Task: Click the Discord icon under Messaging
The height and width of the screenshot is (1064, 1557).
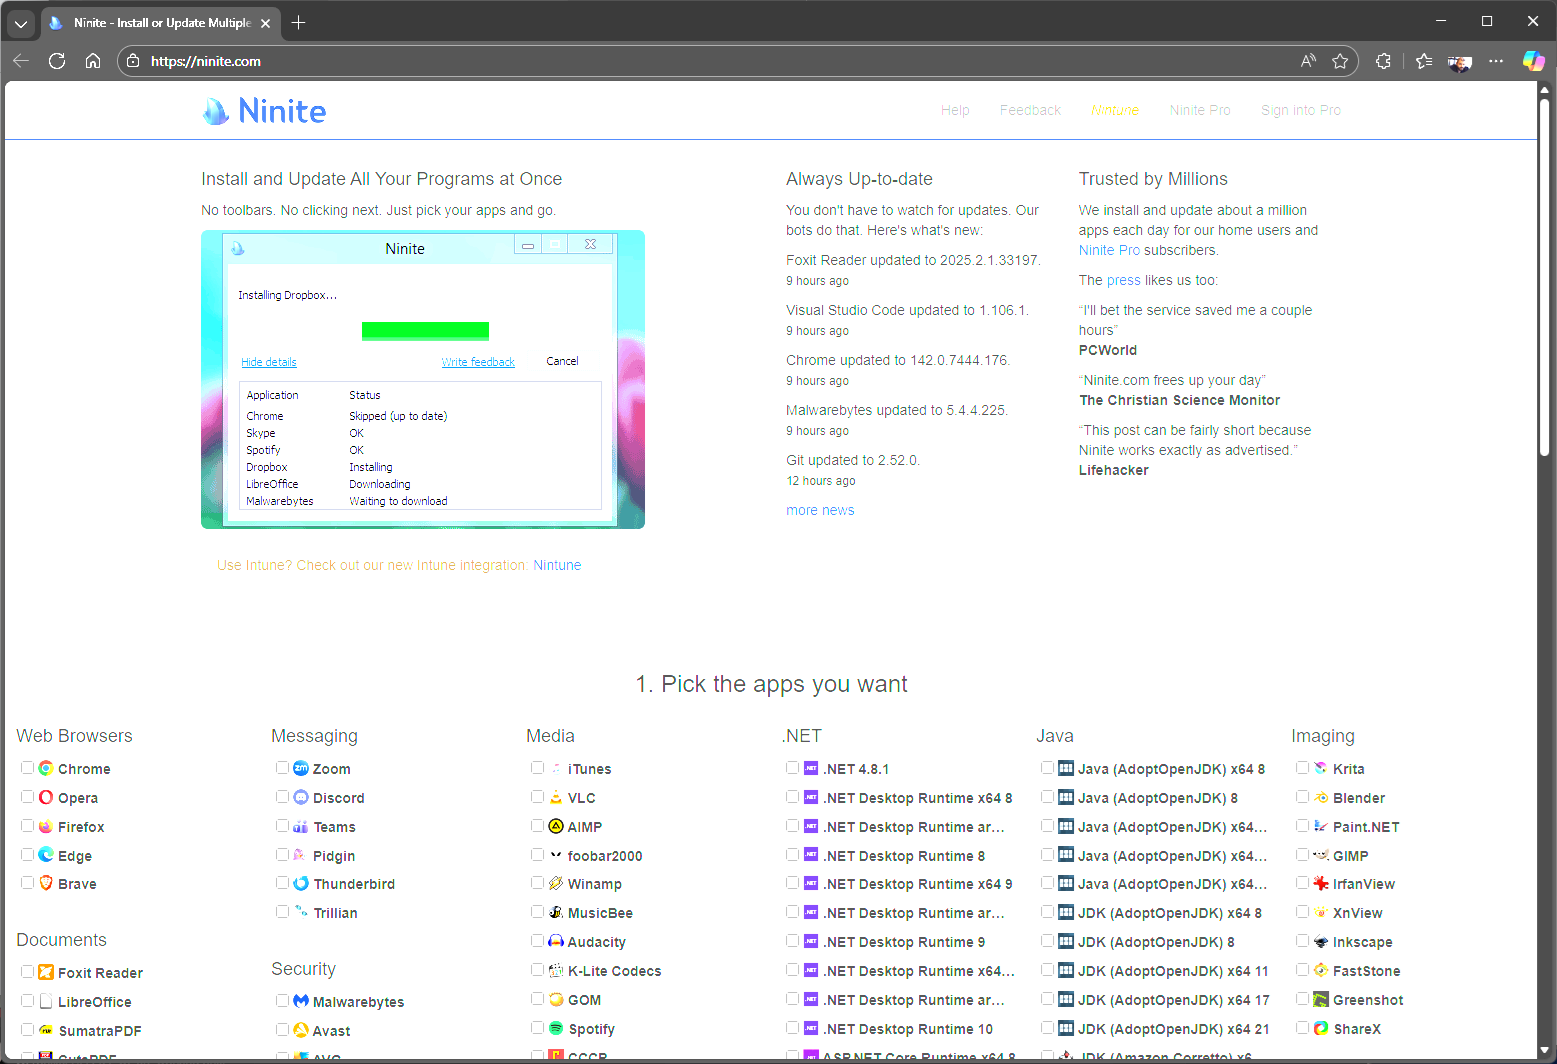Action: click(301, 797)
